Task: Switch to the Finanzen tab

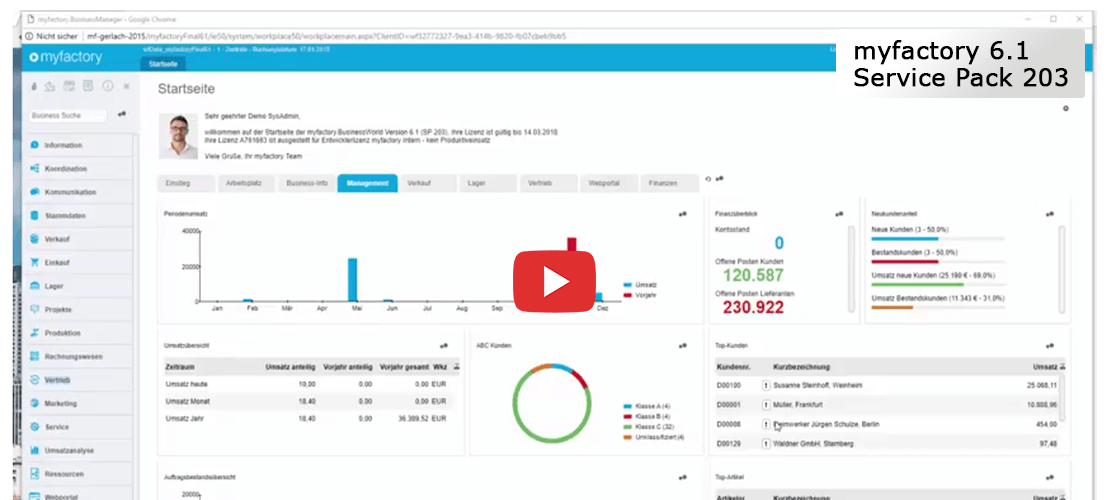Action: click(x=669, y=183)
